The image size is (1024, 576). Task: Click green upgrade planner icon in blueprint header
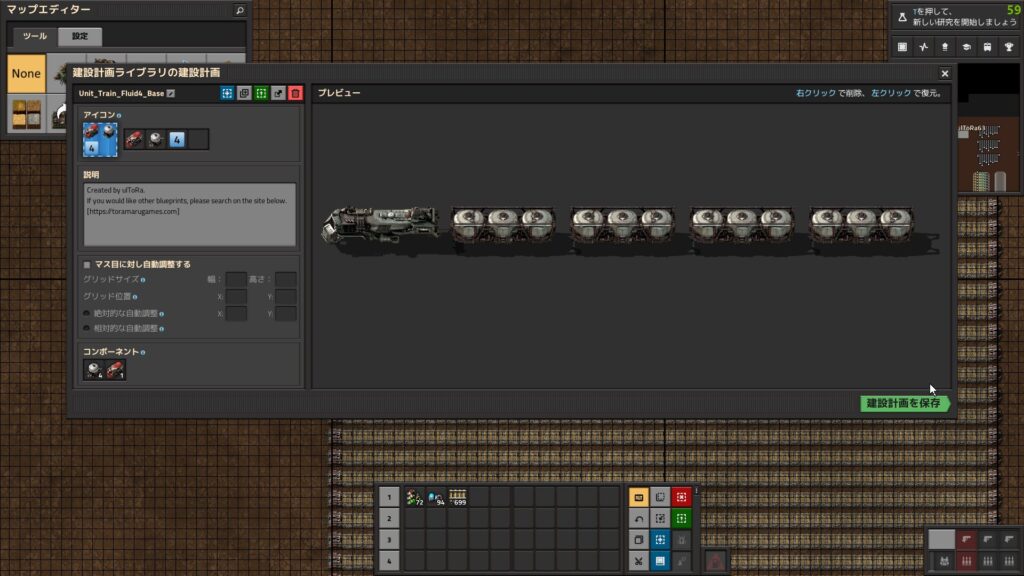261,93
